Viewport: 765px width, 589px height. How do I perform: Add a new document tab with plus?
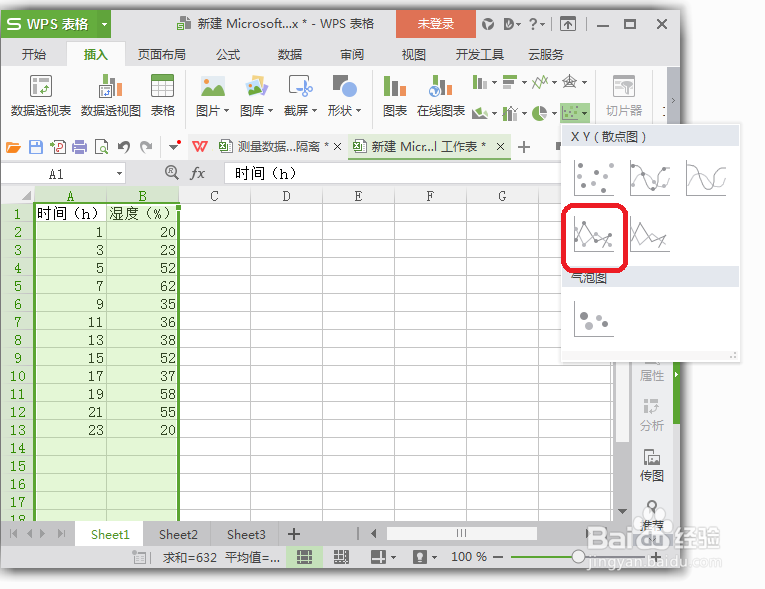coord(523,147)
